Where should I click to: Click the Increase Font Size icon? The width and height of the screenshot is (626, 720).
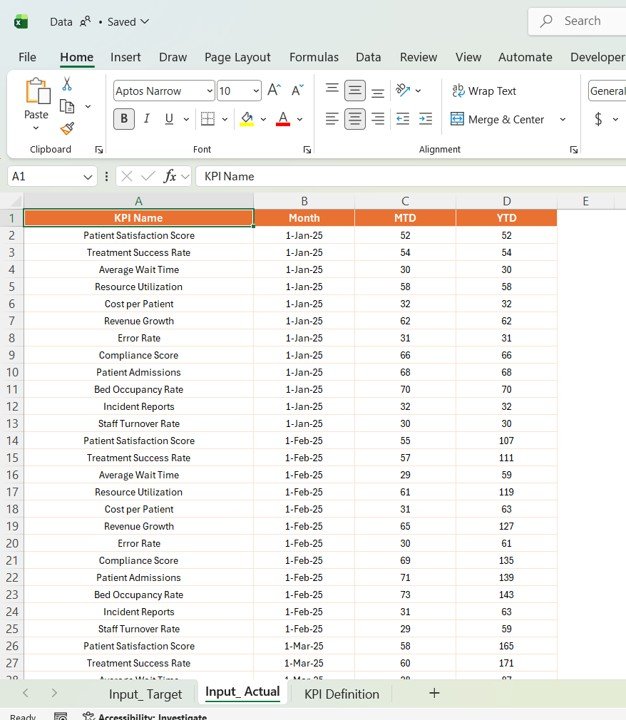[275, 91]
